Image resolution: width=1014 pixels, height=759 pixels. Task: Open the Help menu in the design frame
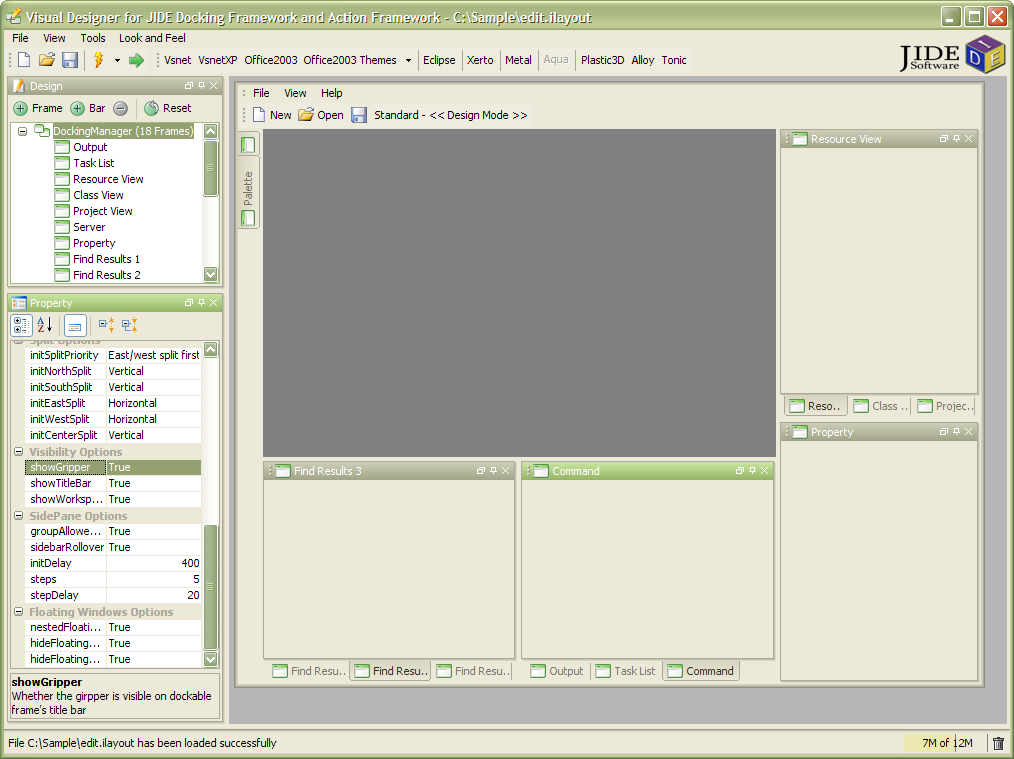332,93
